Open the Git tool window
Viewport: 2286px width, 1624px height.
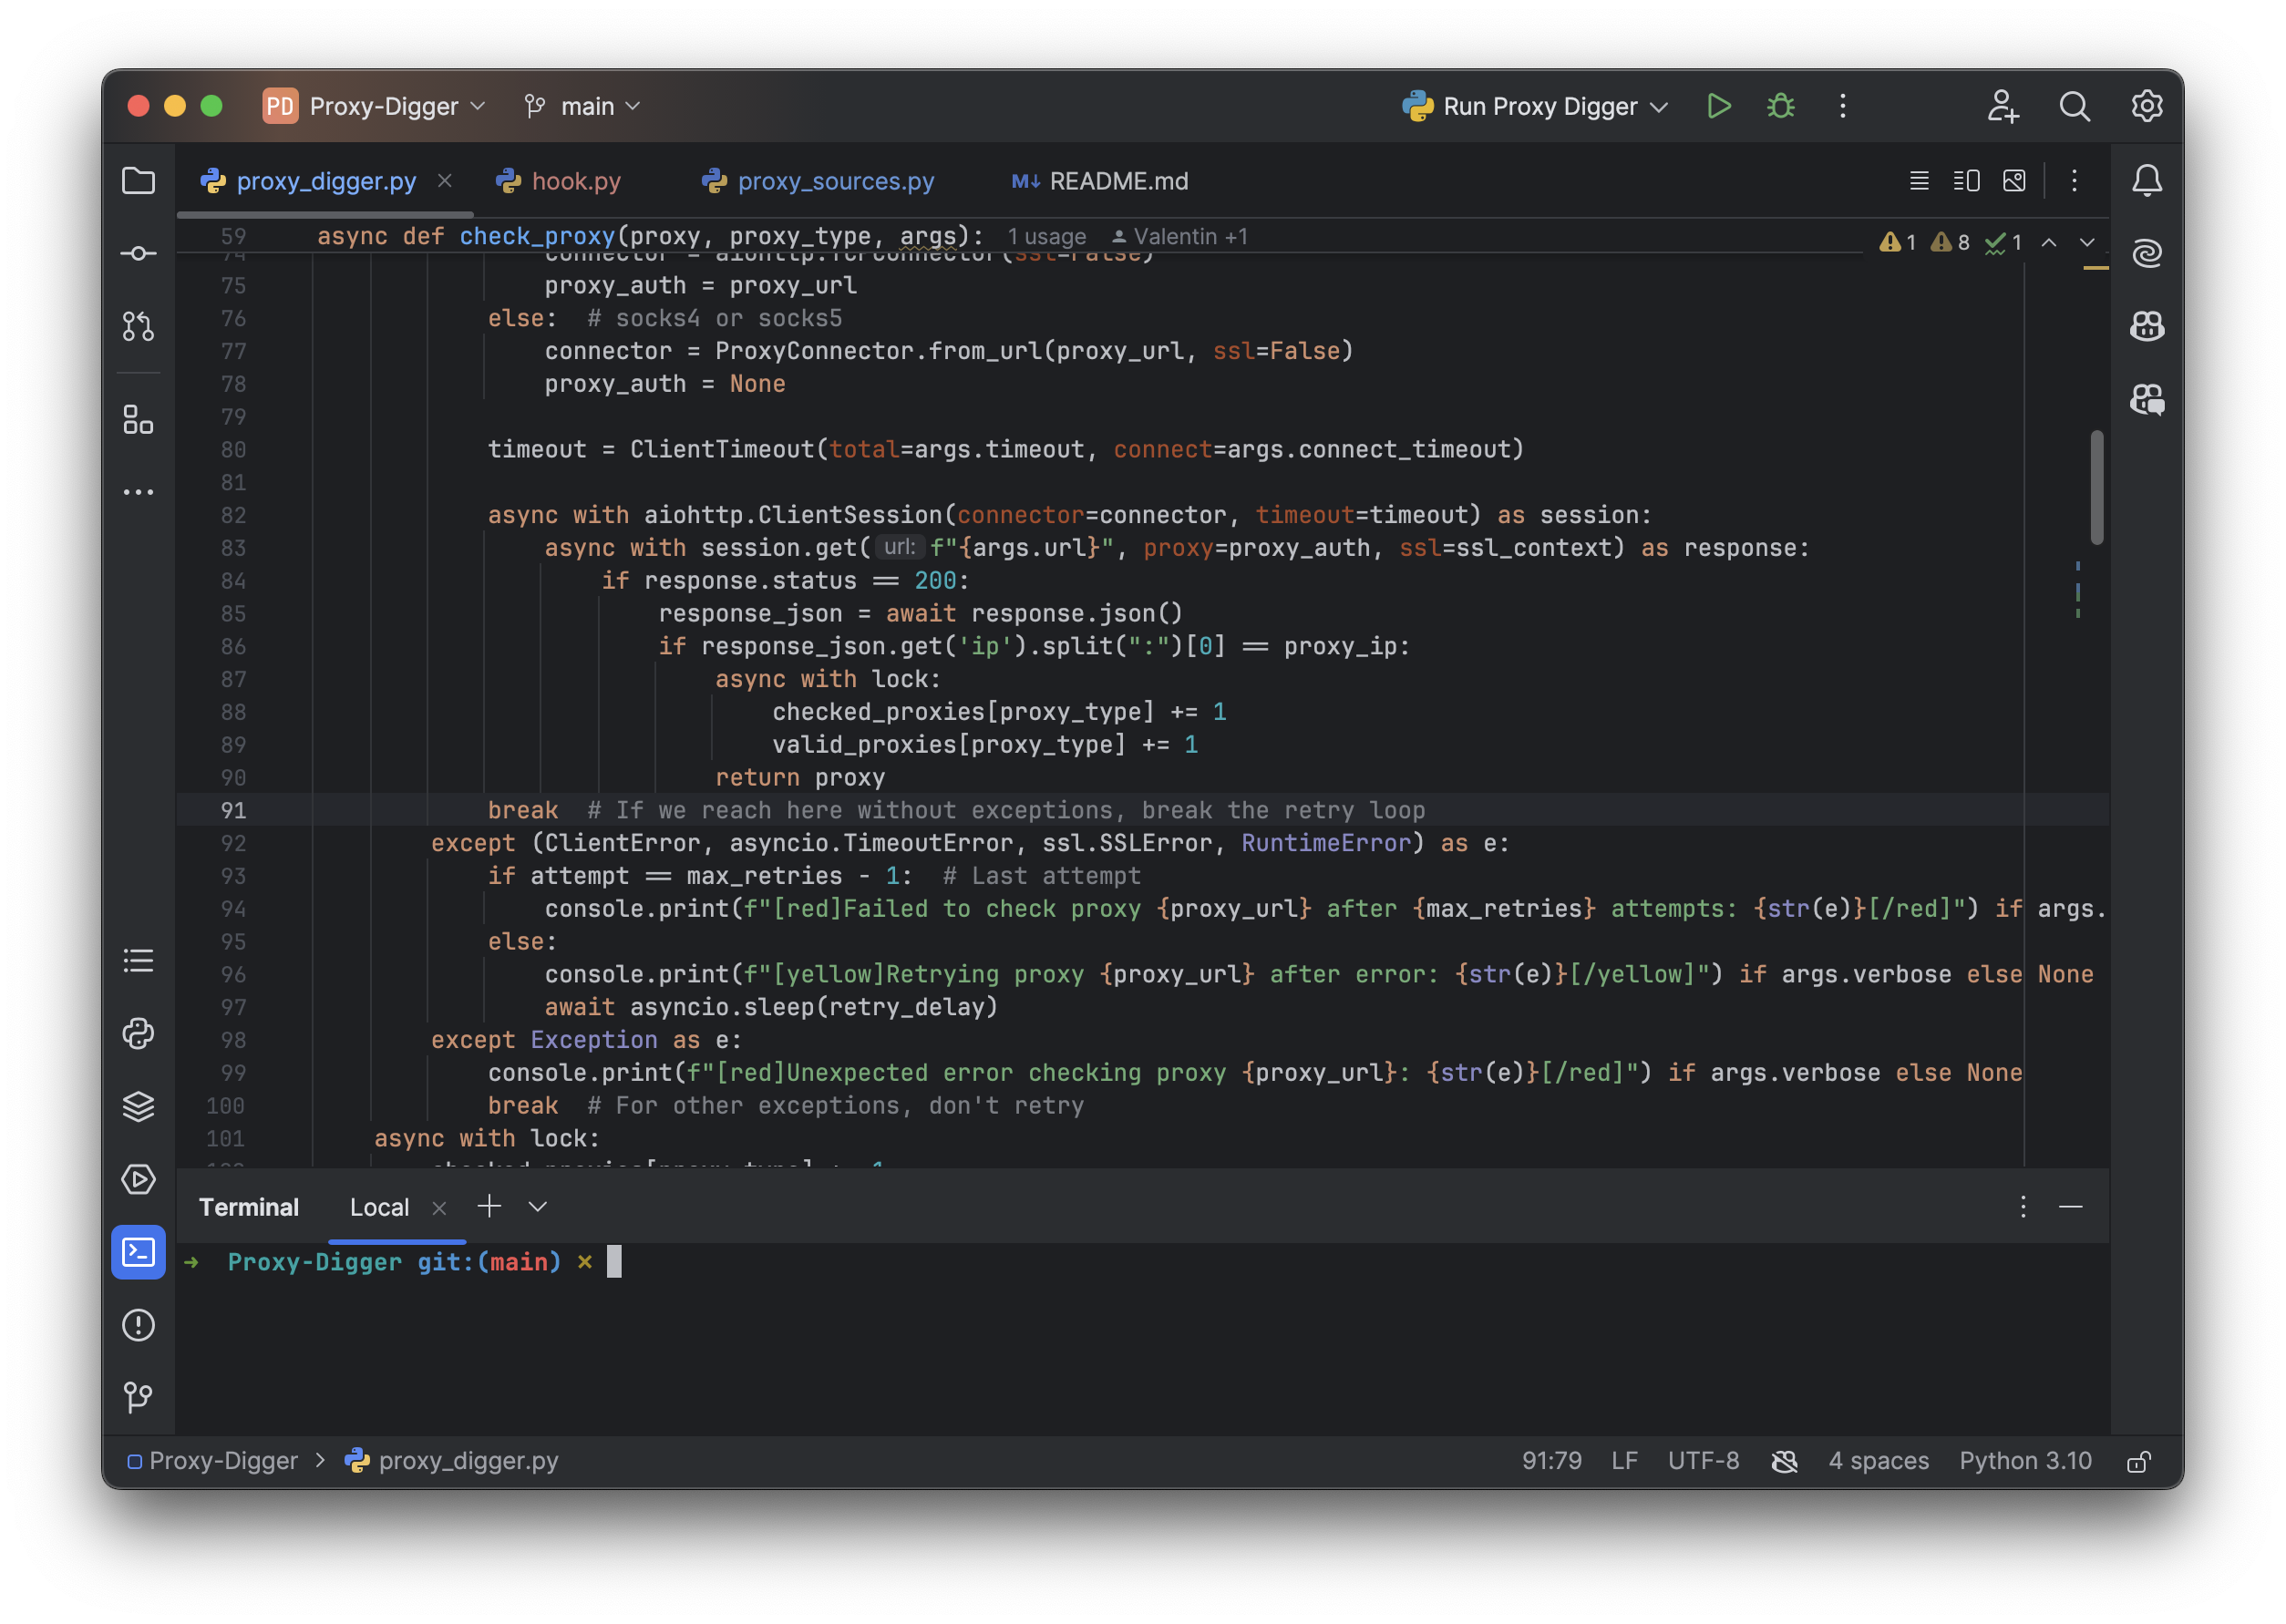pos(139,1397)
